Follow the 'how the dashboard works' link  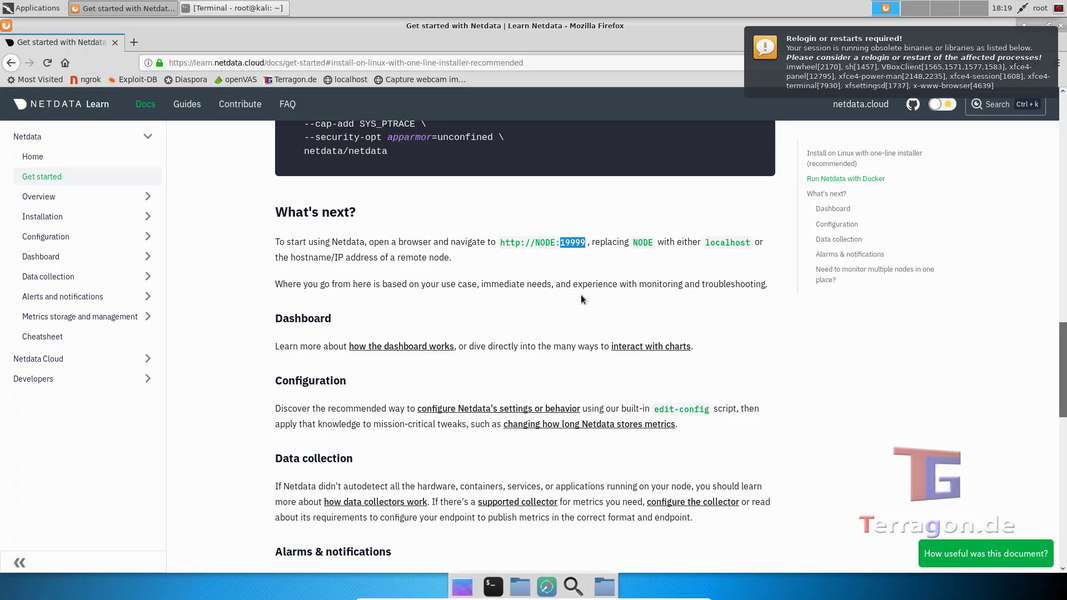pyautogui.click(x=401, y=346)
